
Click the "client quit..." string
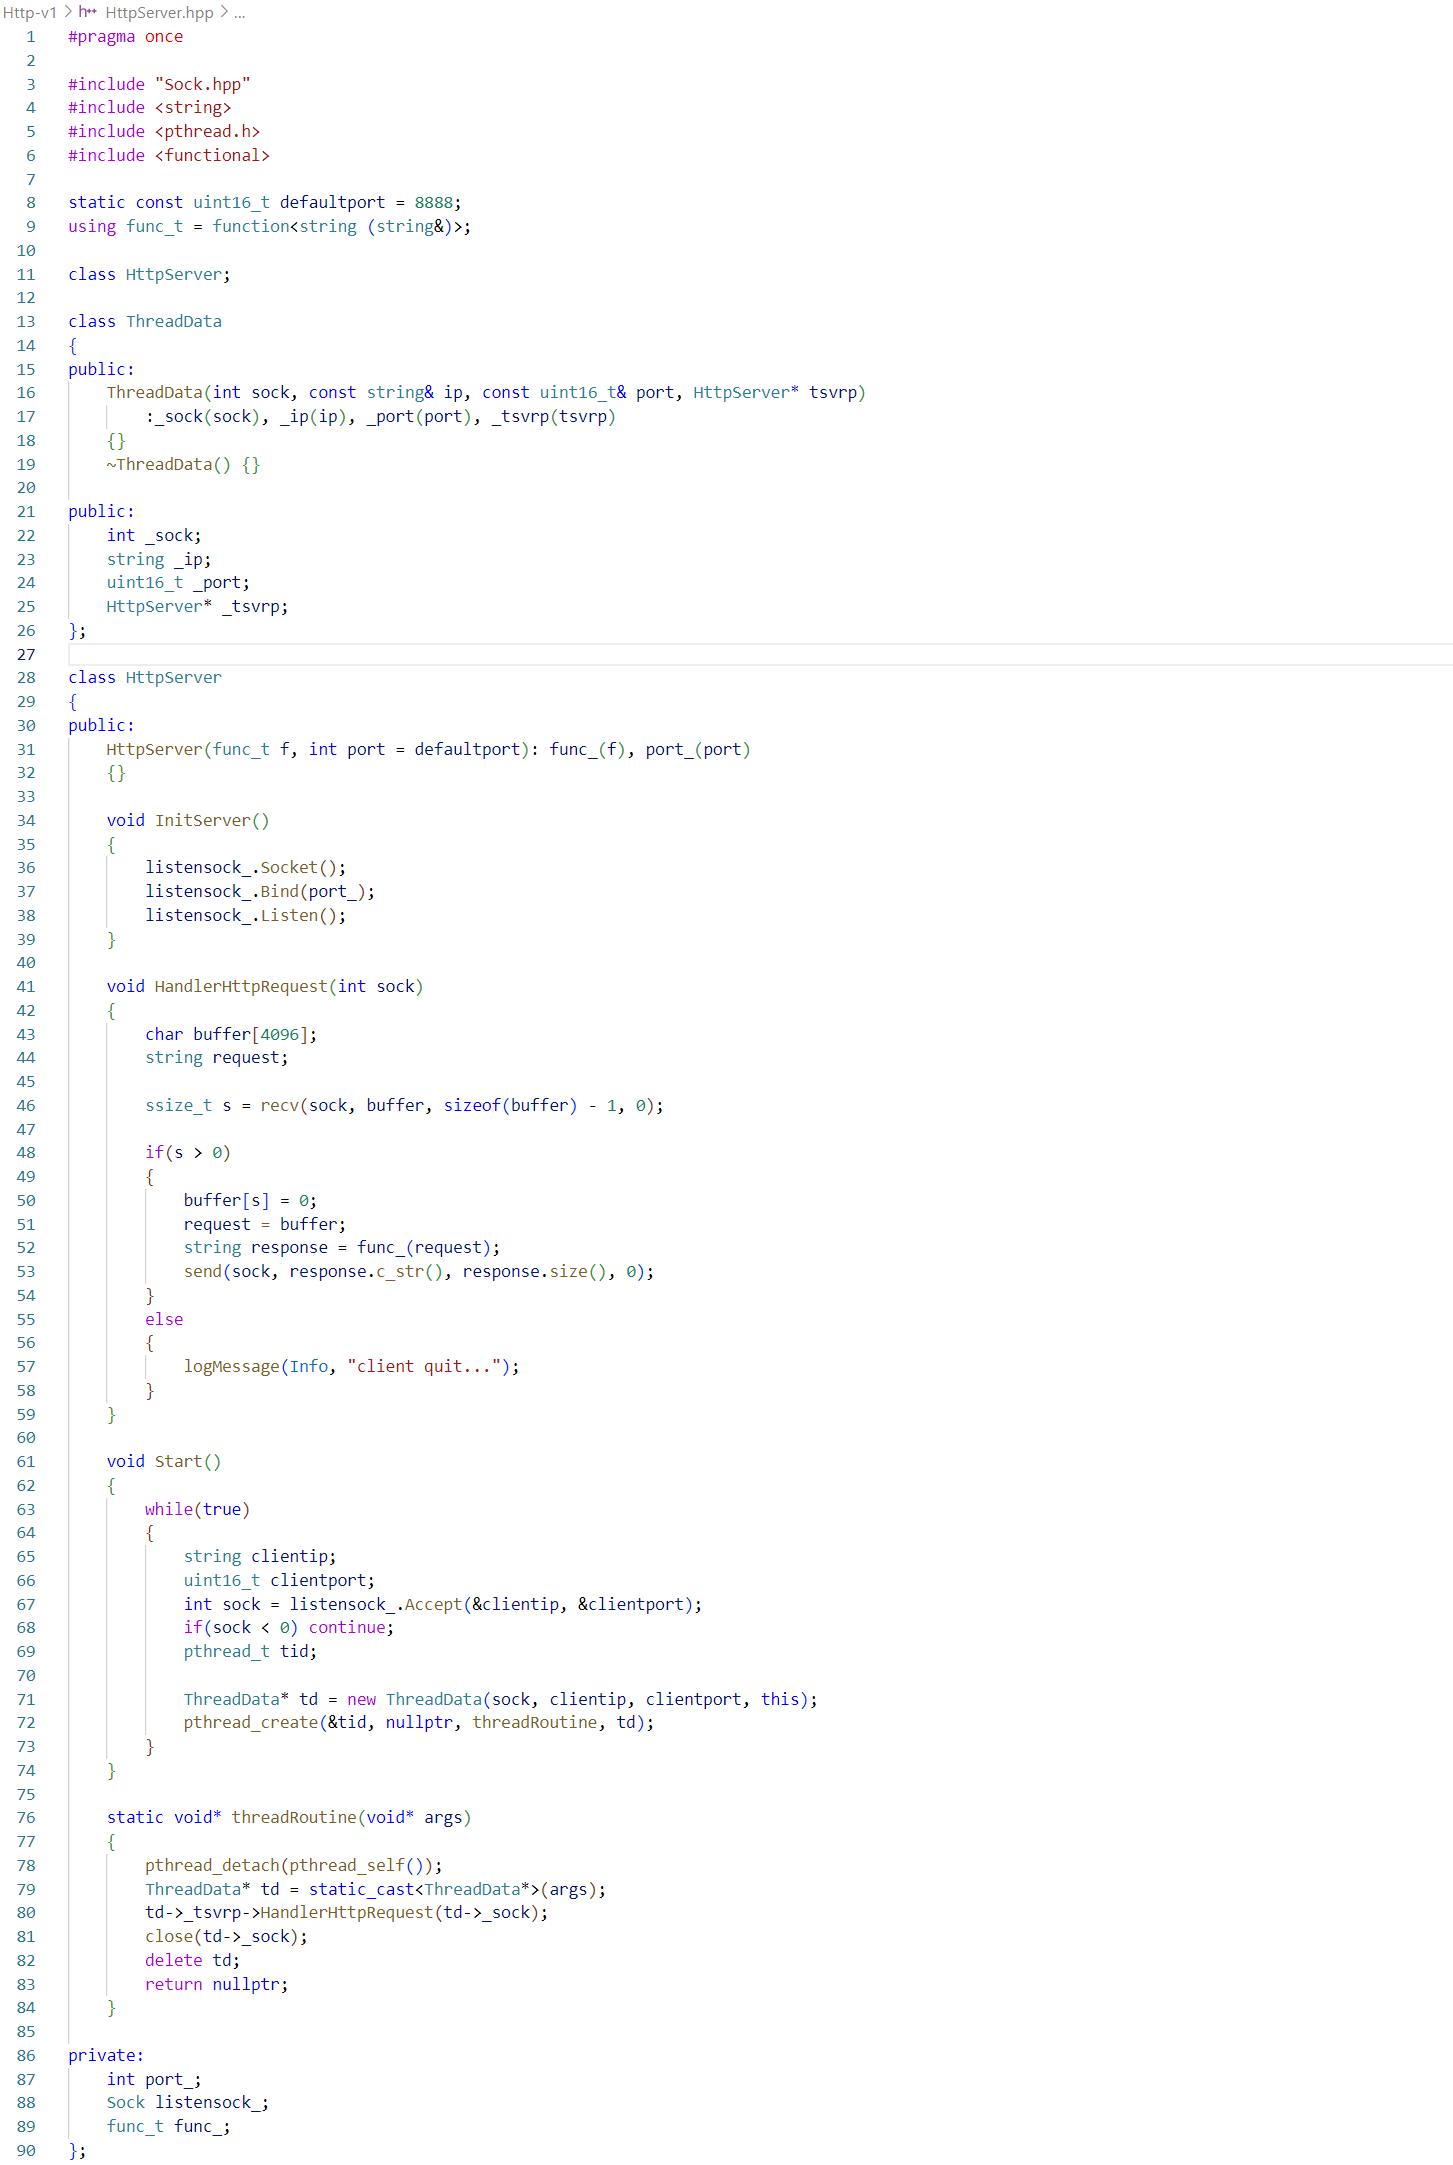(424, 1367)
